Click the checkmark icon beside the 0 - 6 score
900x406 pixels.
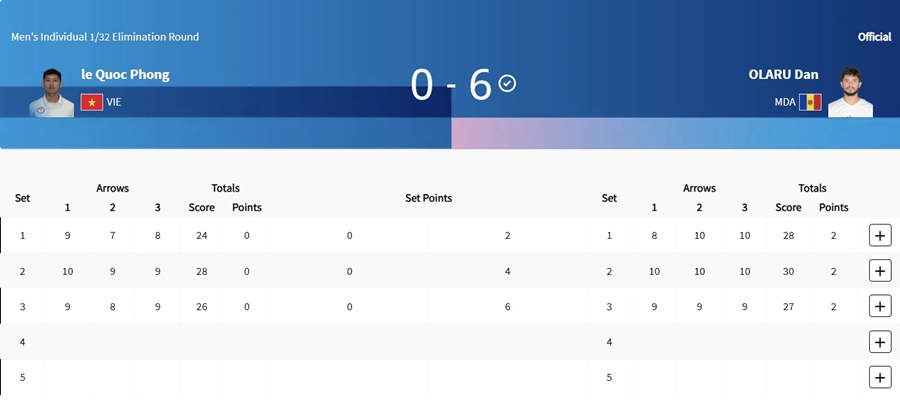click(507, 83)
